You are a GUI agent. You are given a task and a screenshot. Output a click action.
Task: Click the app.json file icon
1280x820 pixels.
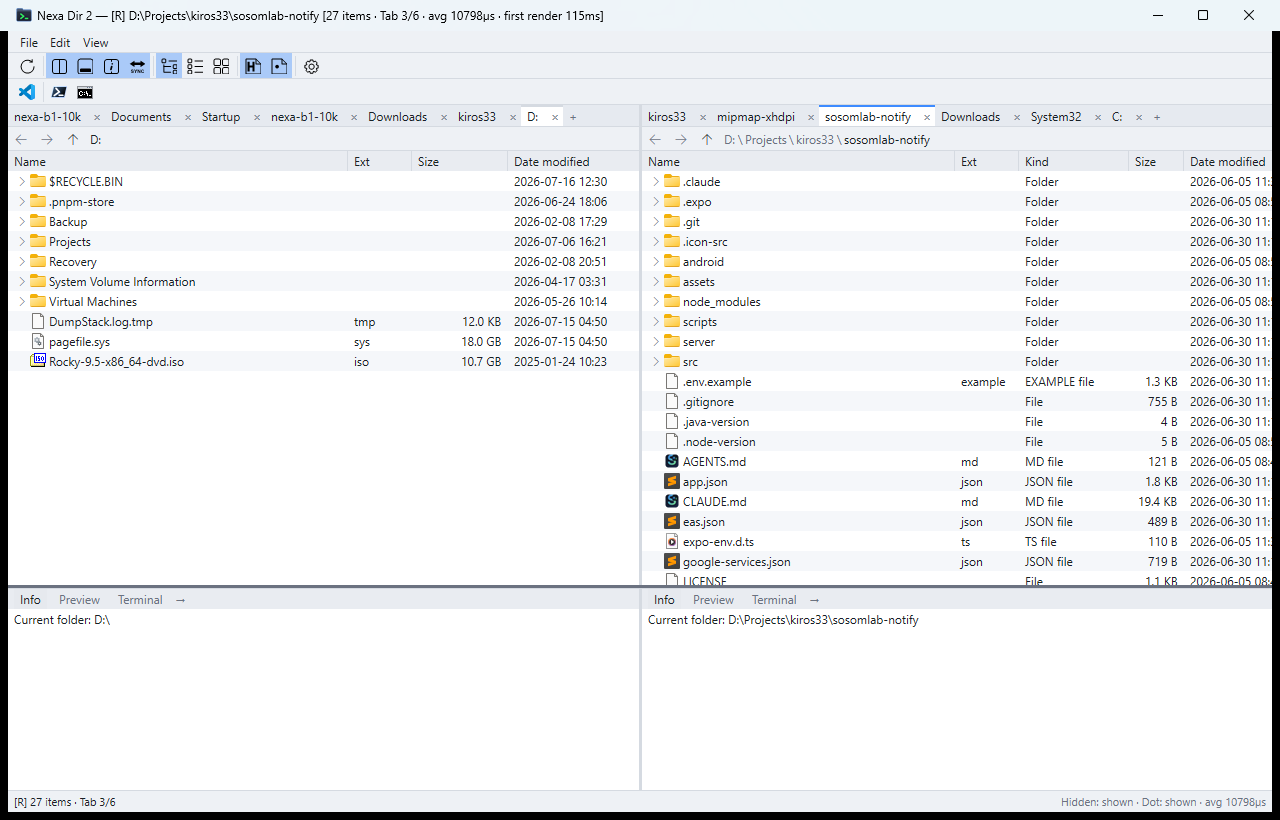tap(672, 481)
